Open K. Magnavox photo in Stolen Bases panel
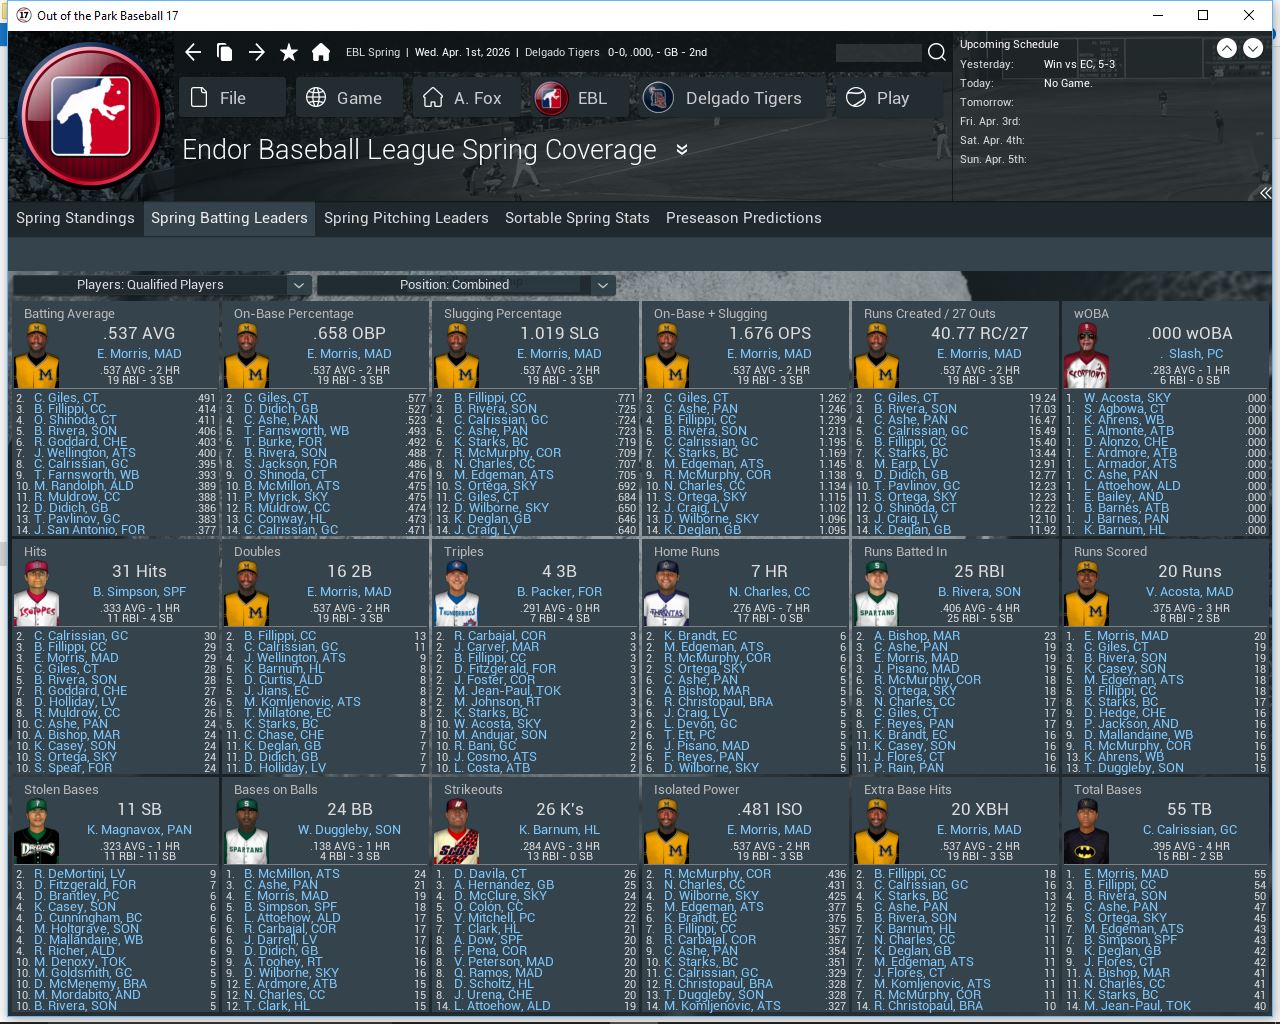This screenshot has height=1024, width=1280. pos(38,832)
